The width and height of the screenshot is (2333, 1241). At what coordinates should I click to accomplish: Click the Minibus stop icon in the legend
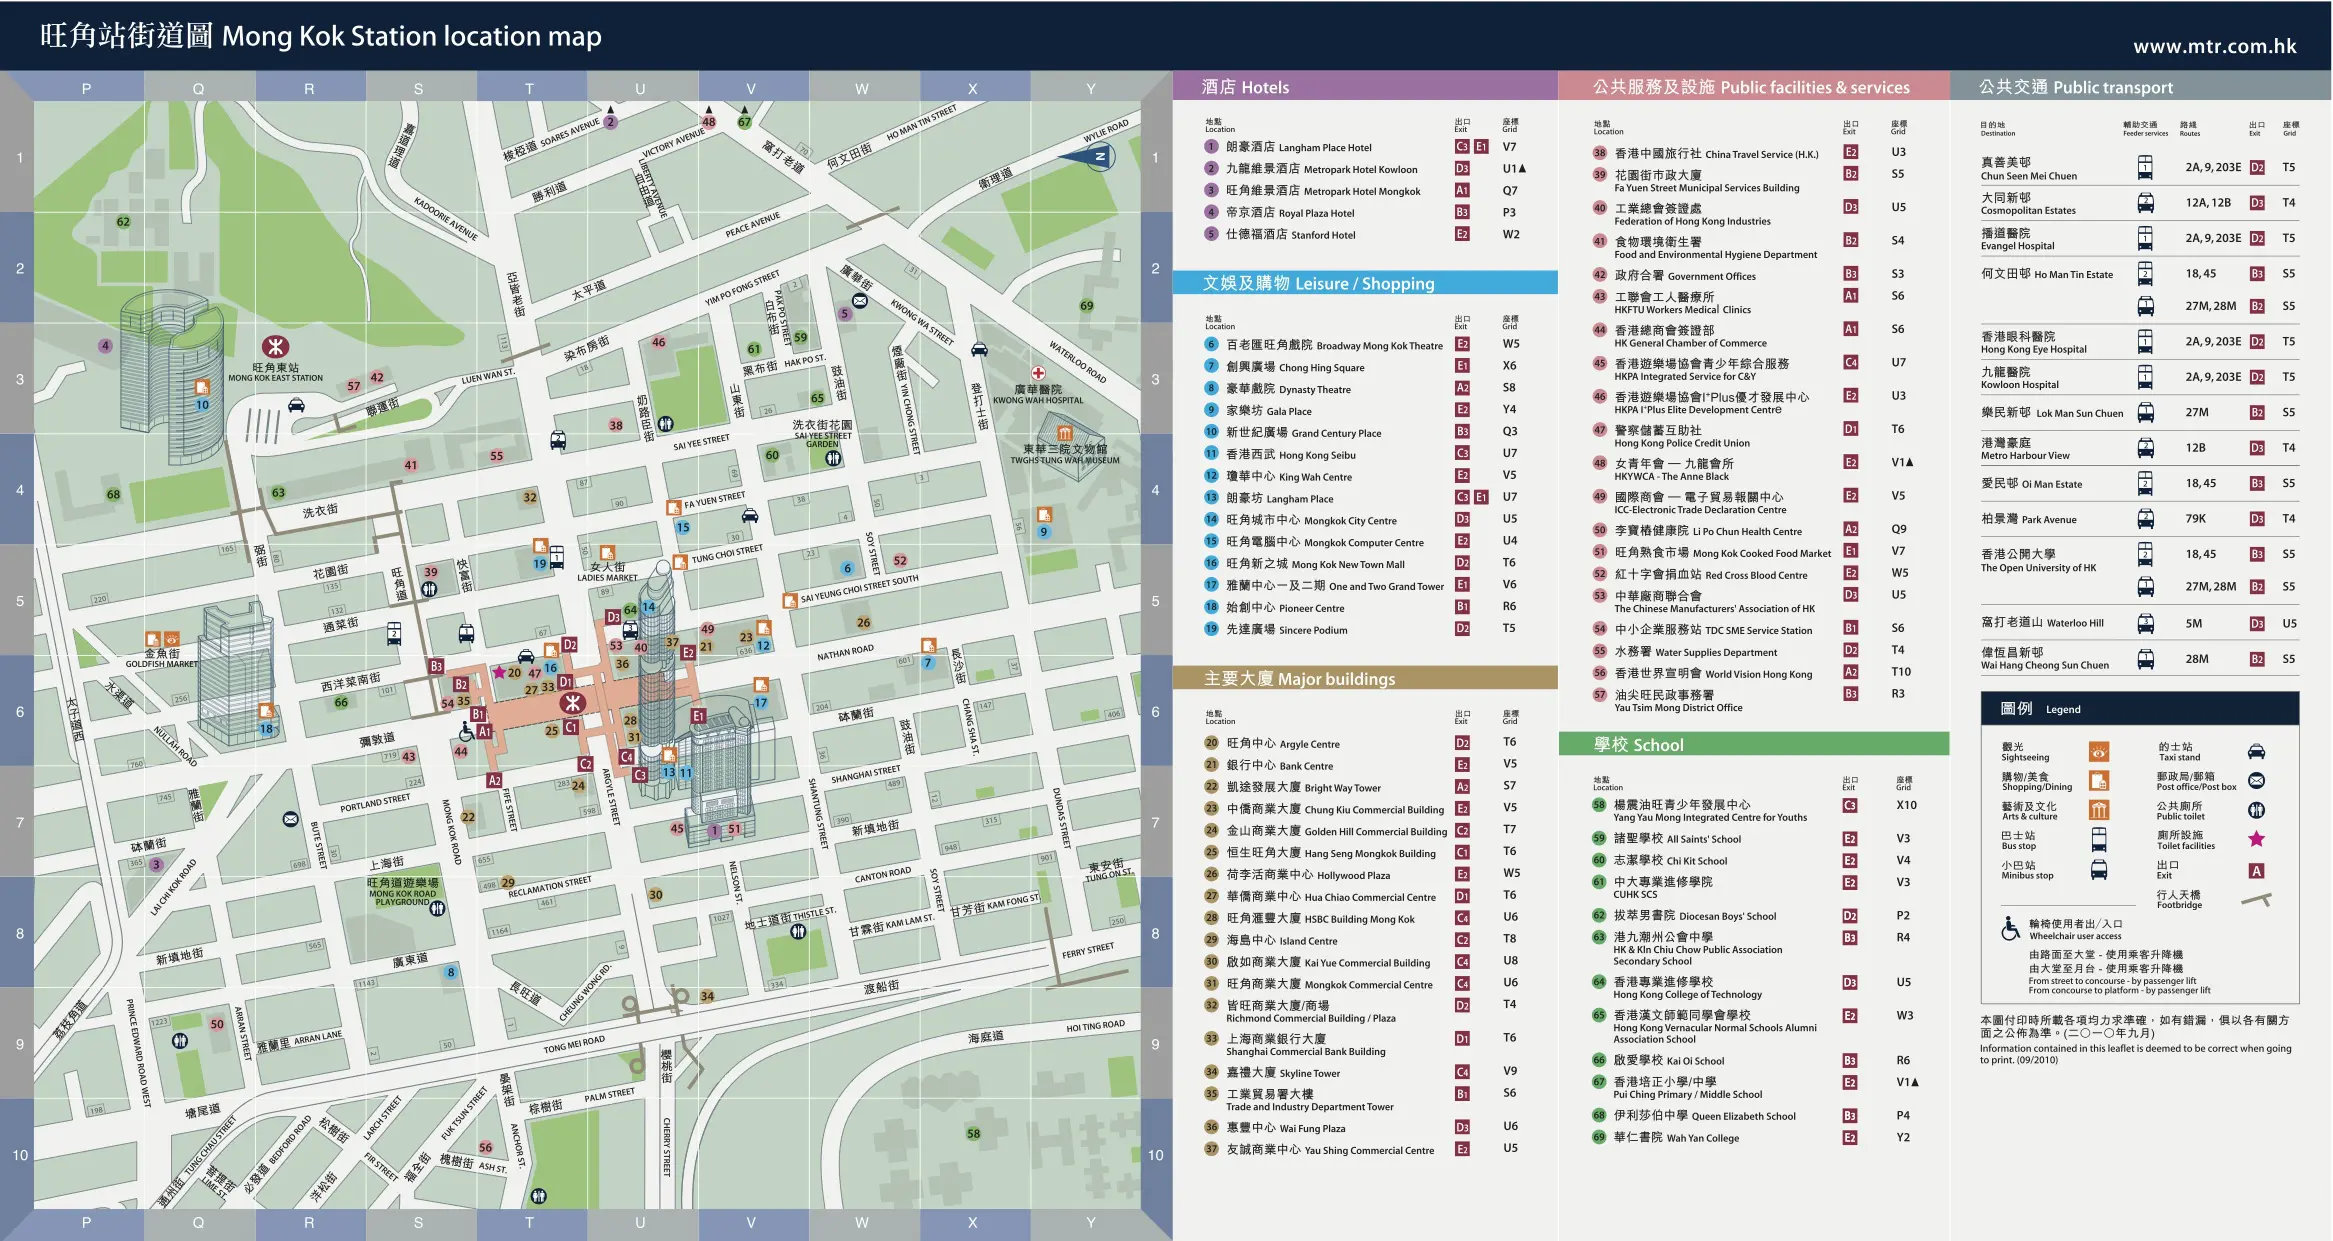pos(2098,869)
